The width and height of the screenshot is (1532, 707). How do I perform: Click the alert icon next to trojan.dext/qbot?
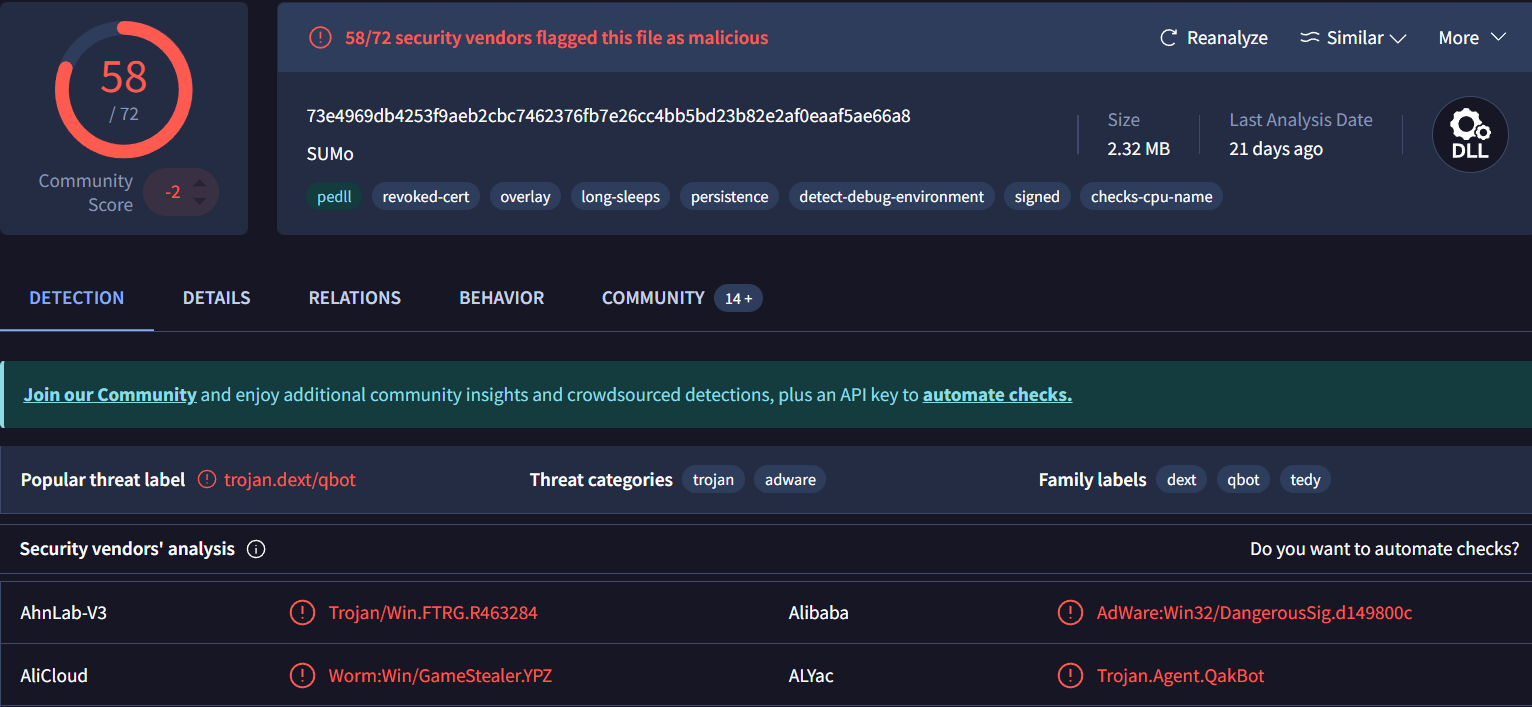click(207, 480)
